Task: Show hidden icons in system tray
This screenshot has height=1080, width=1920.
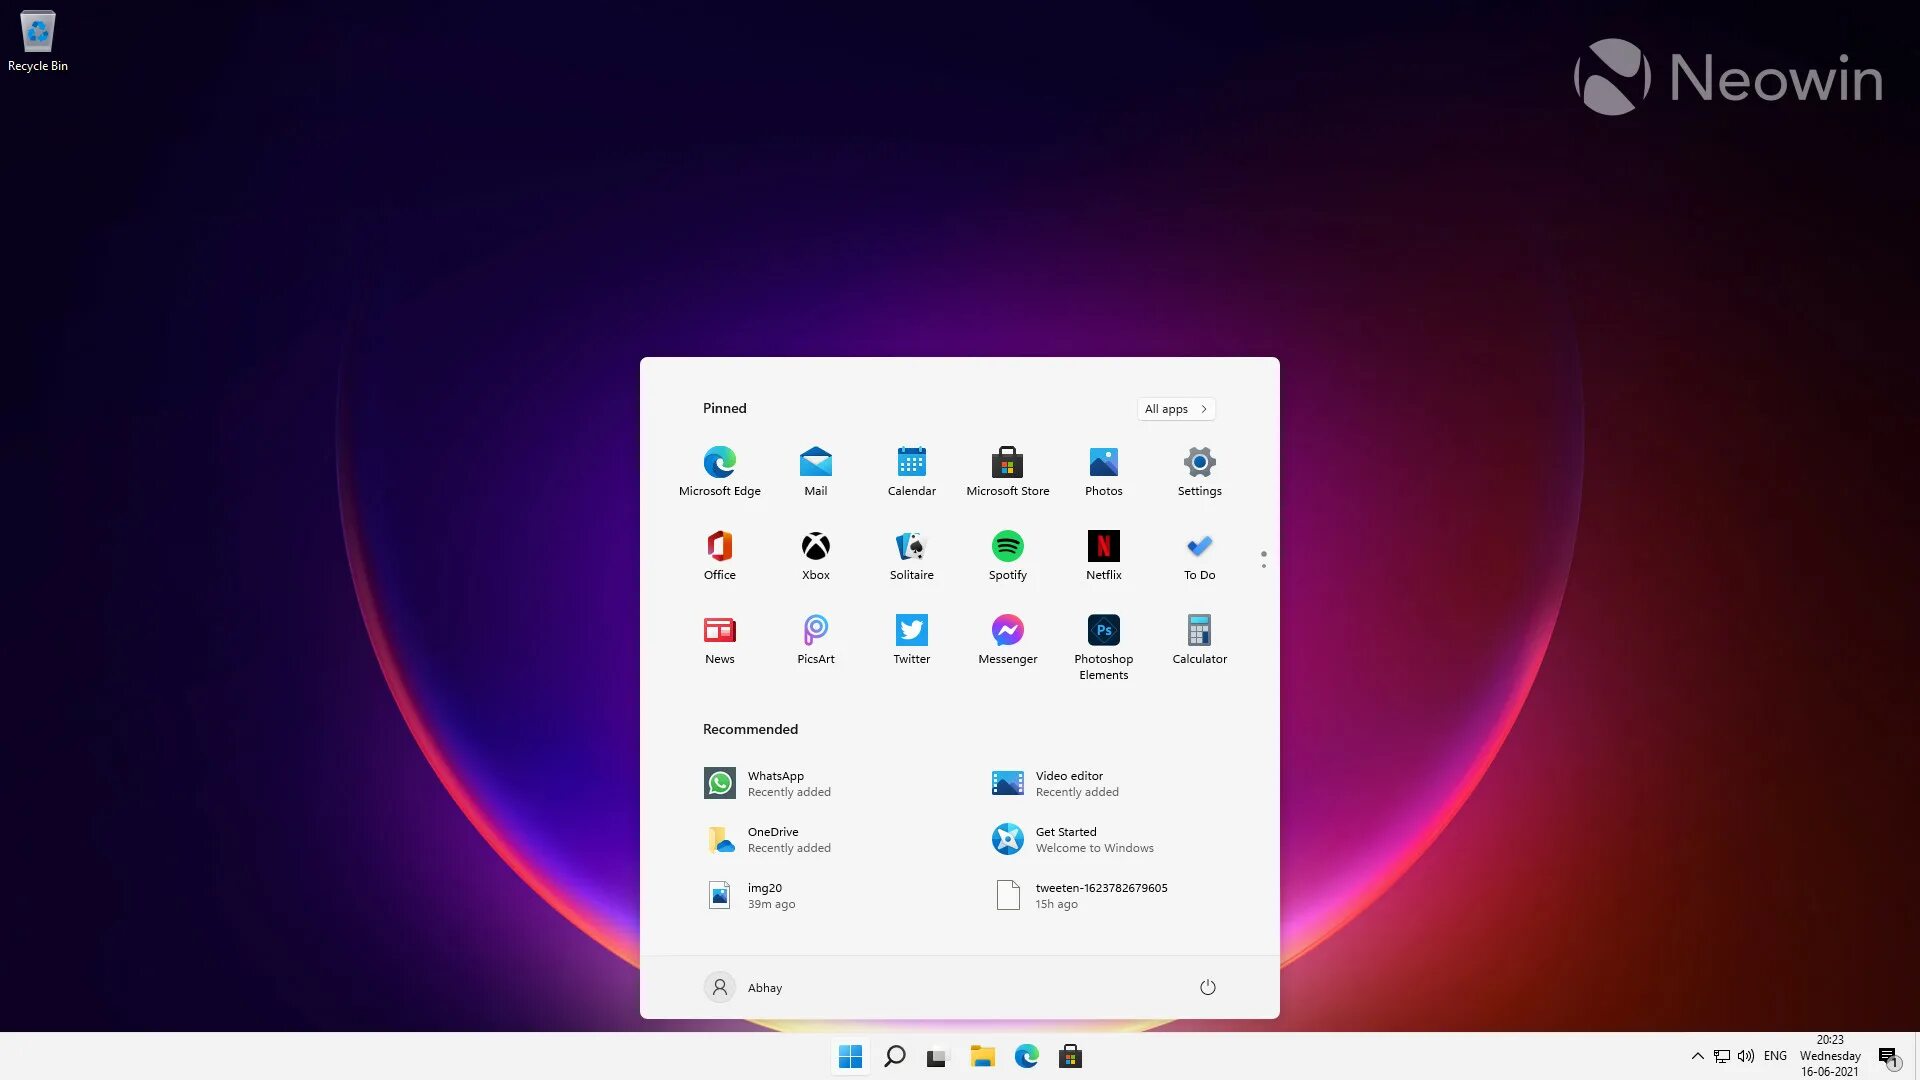Action: click(x=1697, y=1056)
